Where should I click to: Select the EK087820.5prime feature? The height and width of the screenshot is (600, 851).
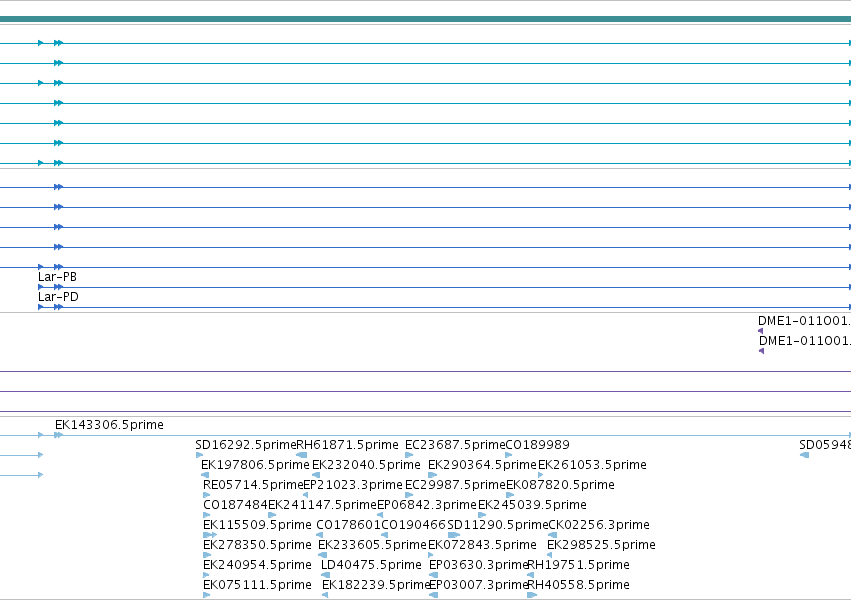(x=560, y=485)
